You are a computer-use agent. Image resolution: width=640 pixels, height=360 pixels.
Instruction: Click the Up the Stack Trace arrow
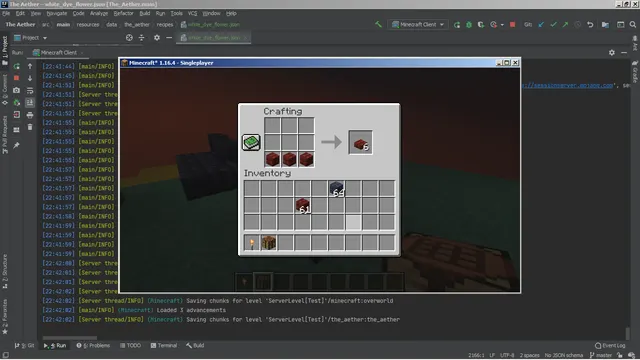30,66
